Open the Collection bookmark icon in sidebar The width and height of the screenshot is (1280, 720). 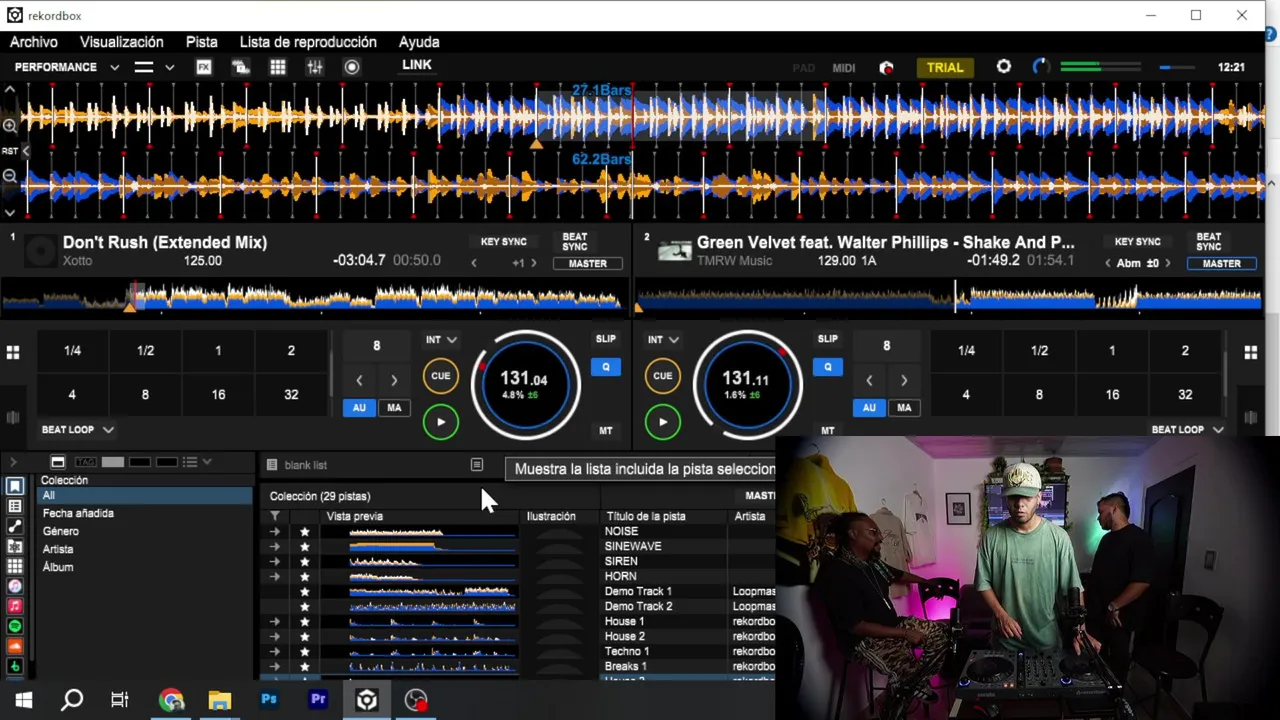tap(15, 487)
